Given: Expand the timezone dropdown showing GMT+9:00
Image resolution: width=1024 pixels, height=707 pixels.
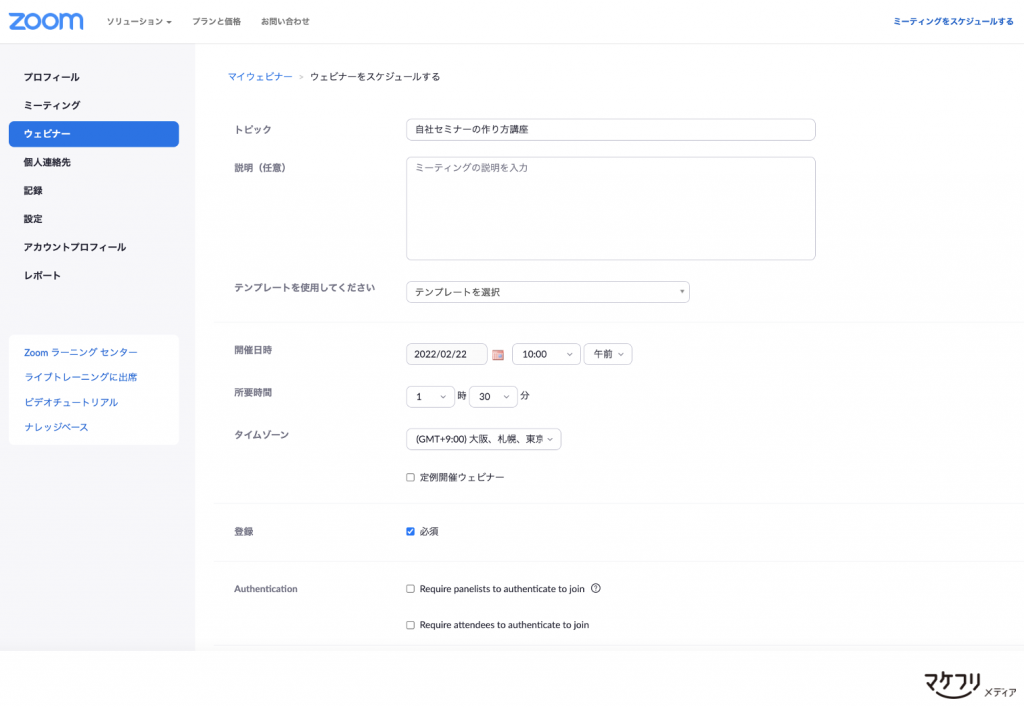Looking at the screenshot, I should pos(483,440).
